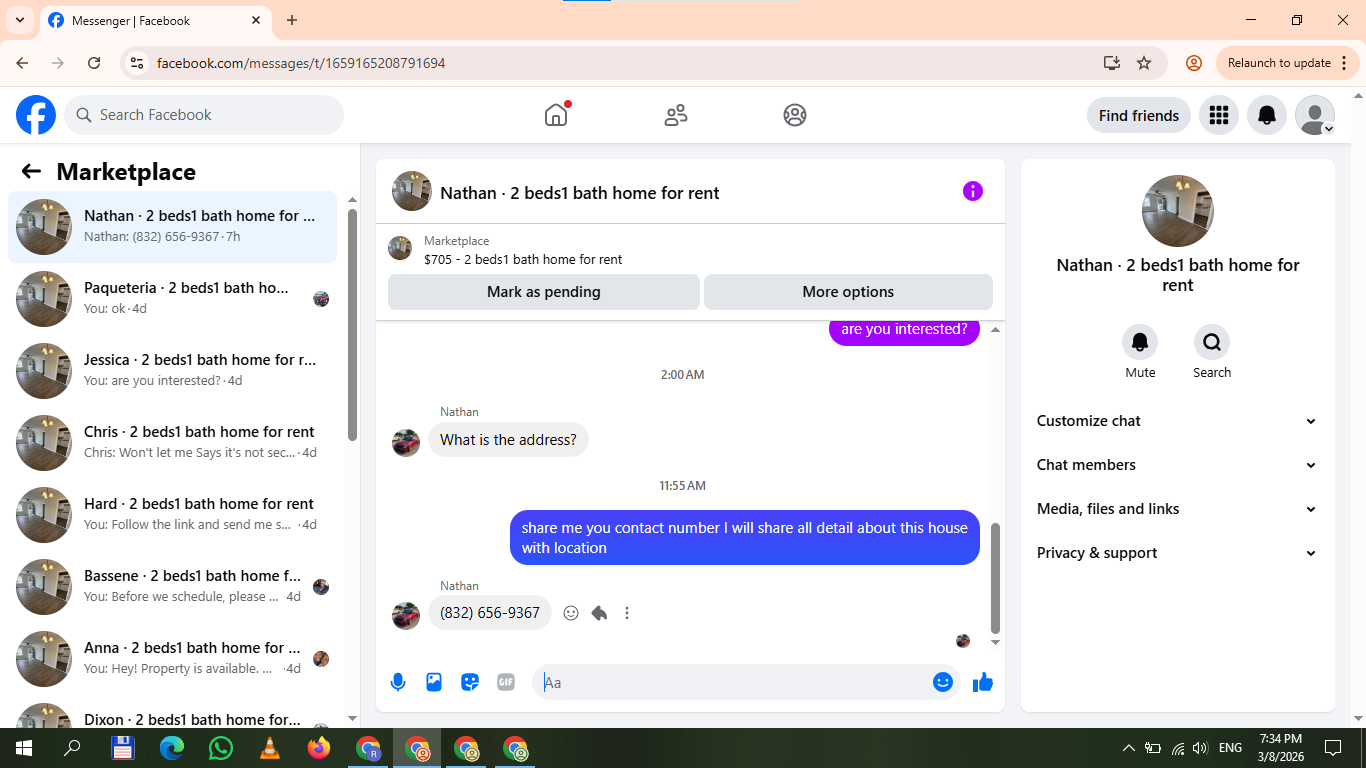1366x768 pixels.
Task: Attach a photo file to message
Action: point(434,682)
